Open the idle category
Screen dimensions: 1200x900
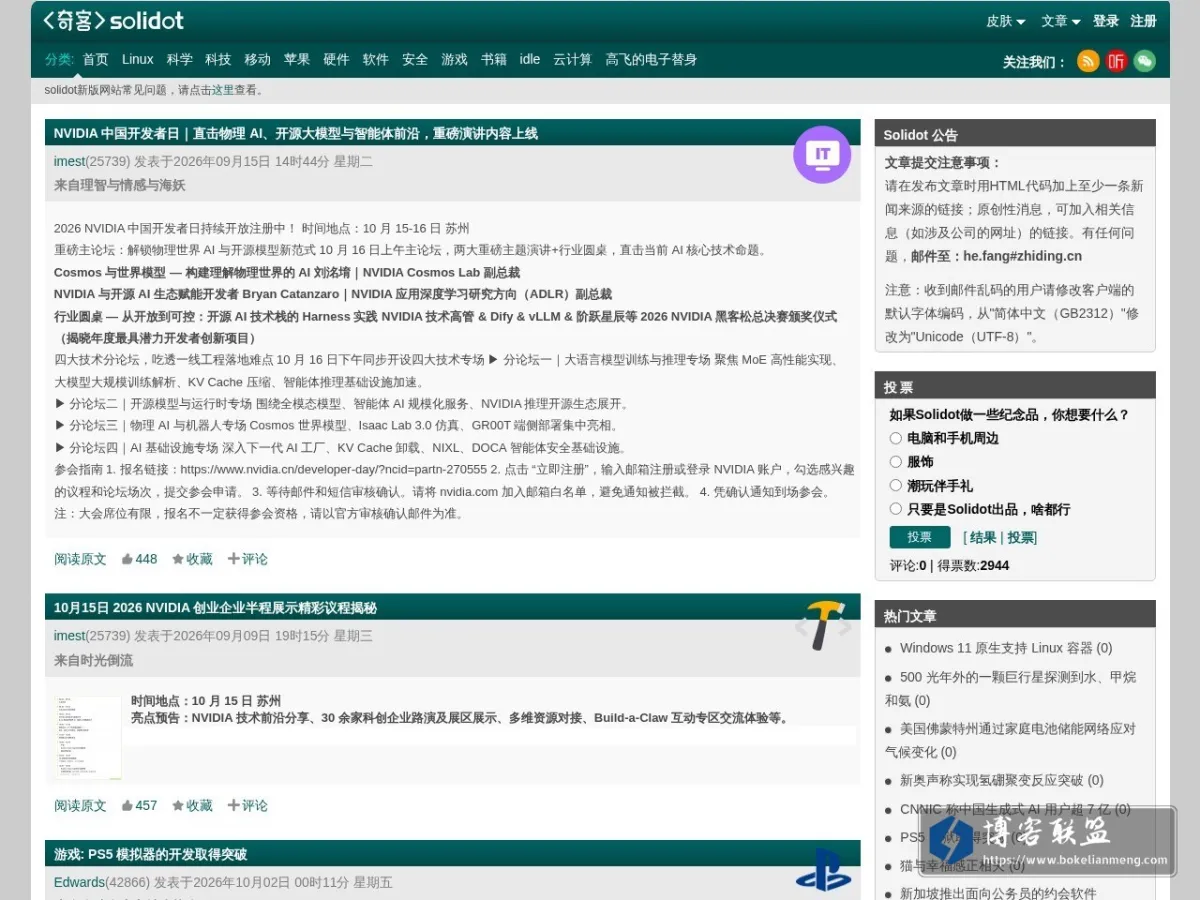point(530,59)
